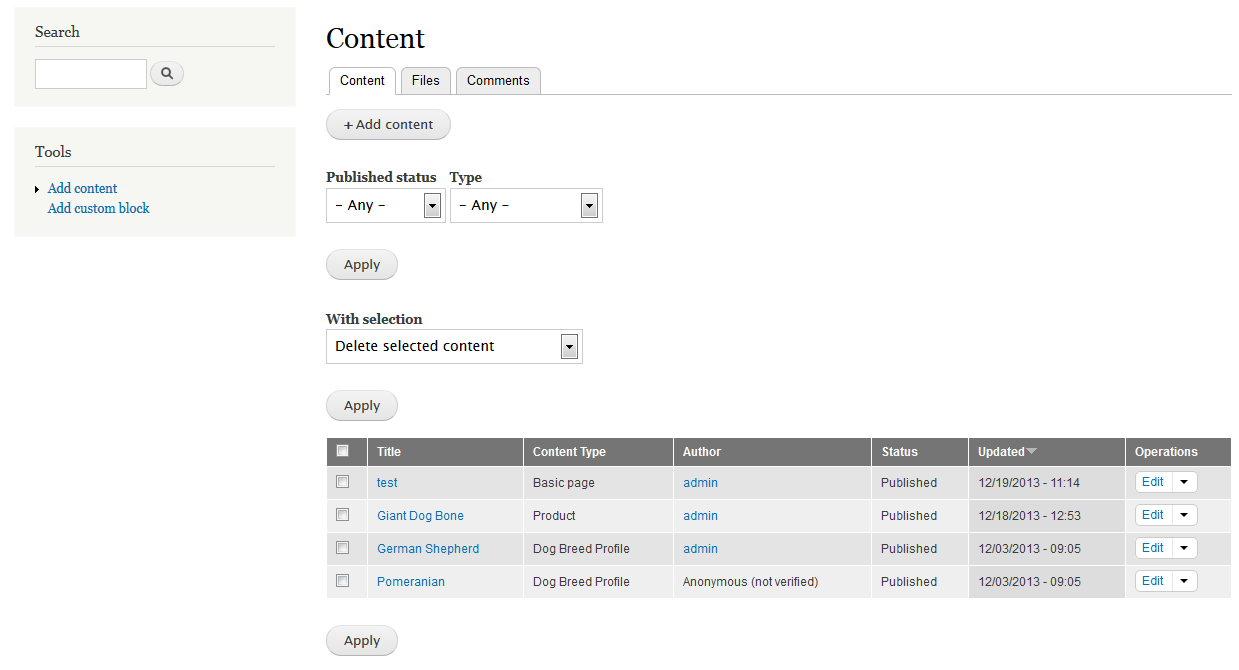1239x670 pixels.
Task: Click the Add content button
Action: click(388, 125)
